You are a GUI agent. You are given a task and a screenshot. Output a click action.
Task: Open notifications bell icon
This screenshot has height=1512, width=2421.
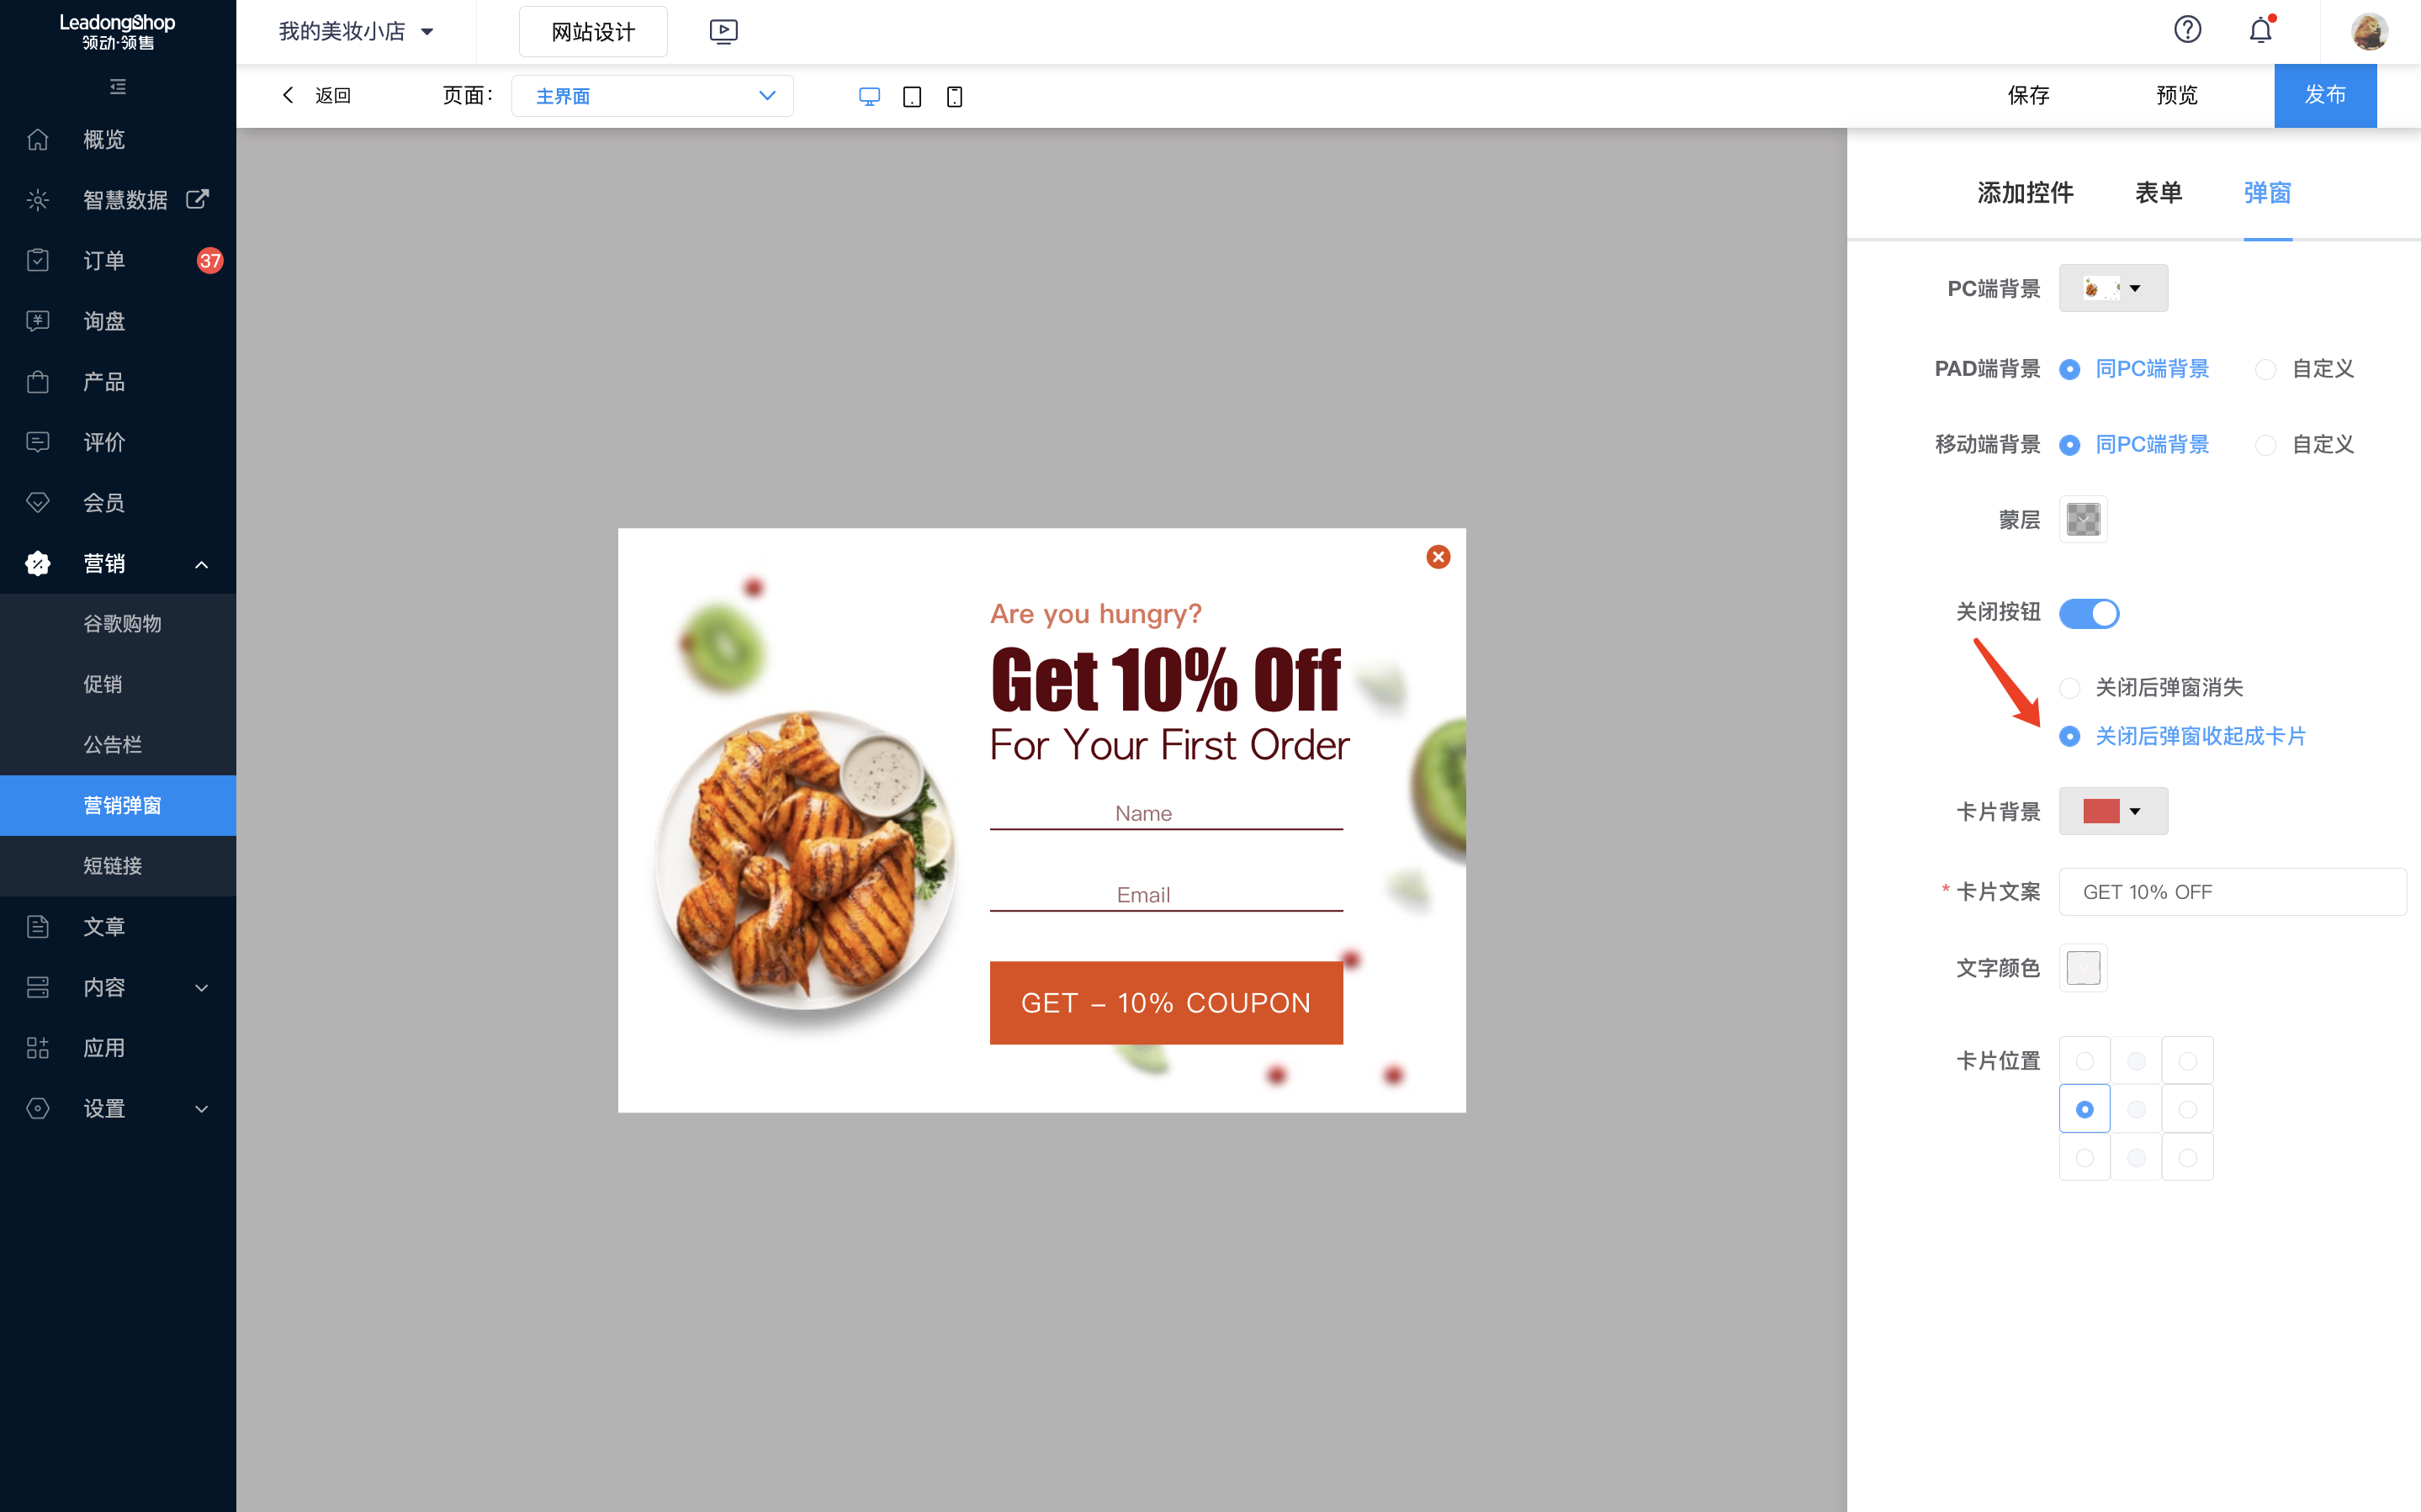[x=2260, y=31]
